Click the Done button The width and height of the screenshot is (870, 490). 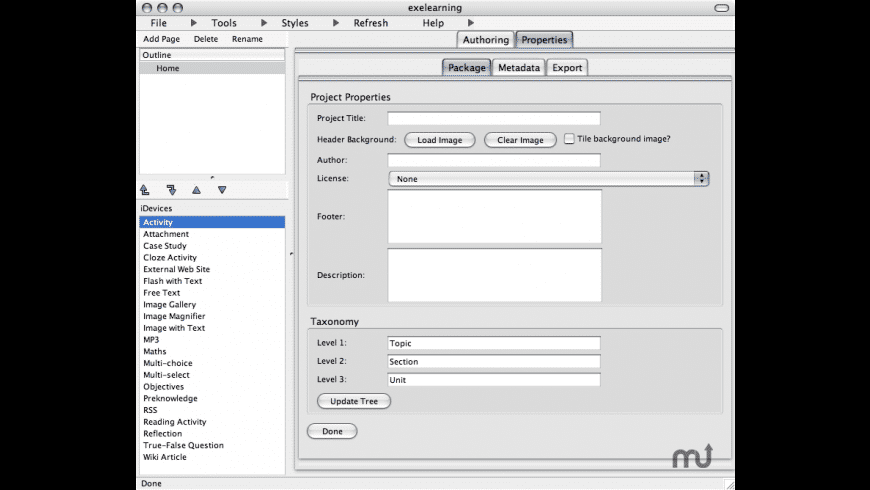coord(332,431)
